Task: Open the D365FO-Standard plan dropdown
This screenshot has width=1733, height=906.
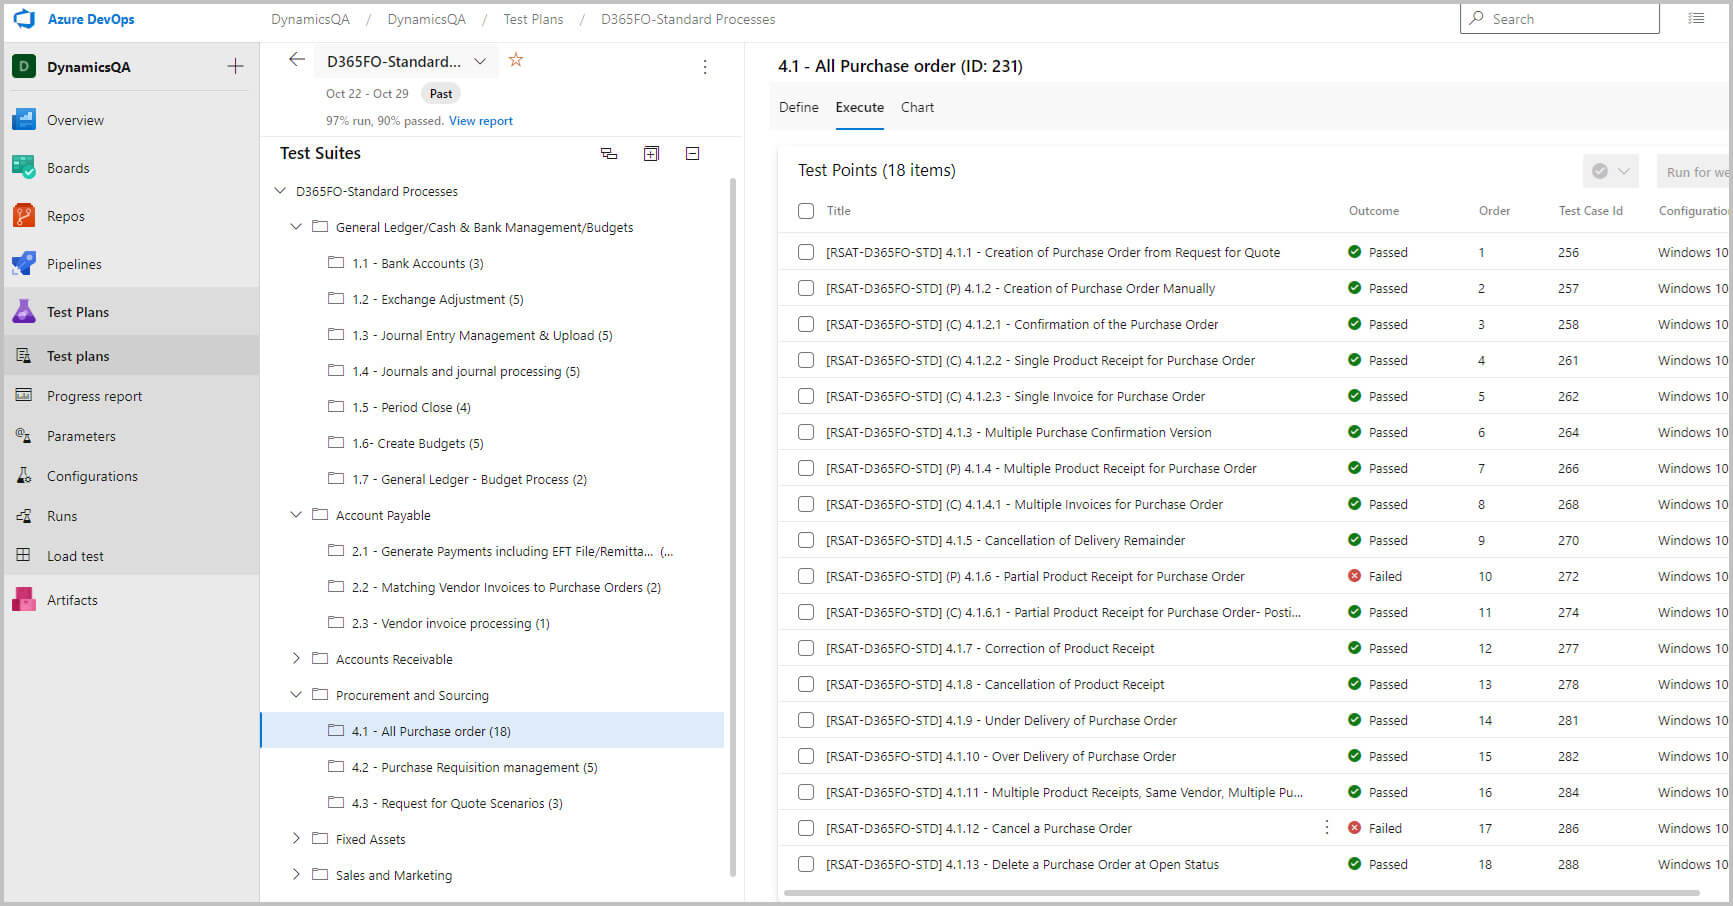Action: [x=480, y=61]
